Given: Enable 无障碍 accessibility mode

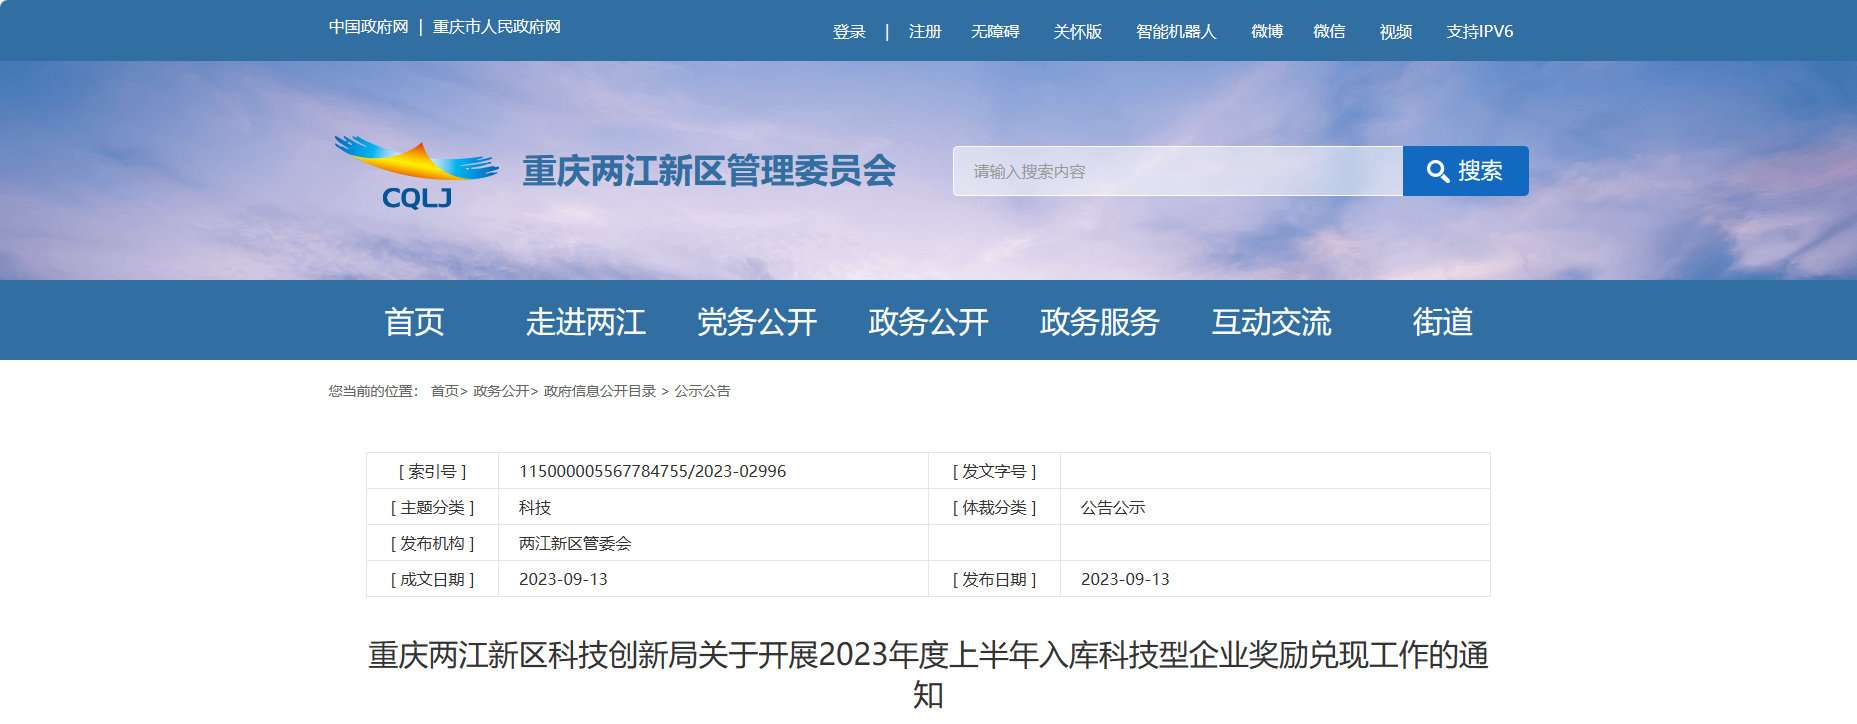Looking at the screenshot, I should coord(995,32).
